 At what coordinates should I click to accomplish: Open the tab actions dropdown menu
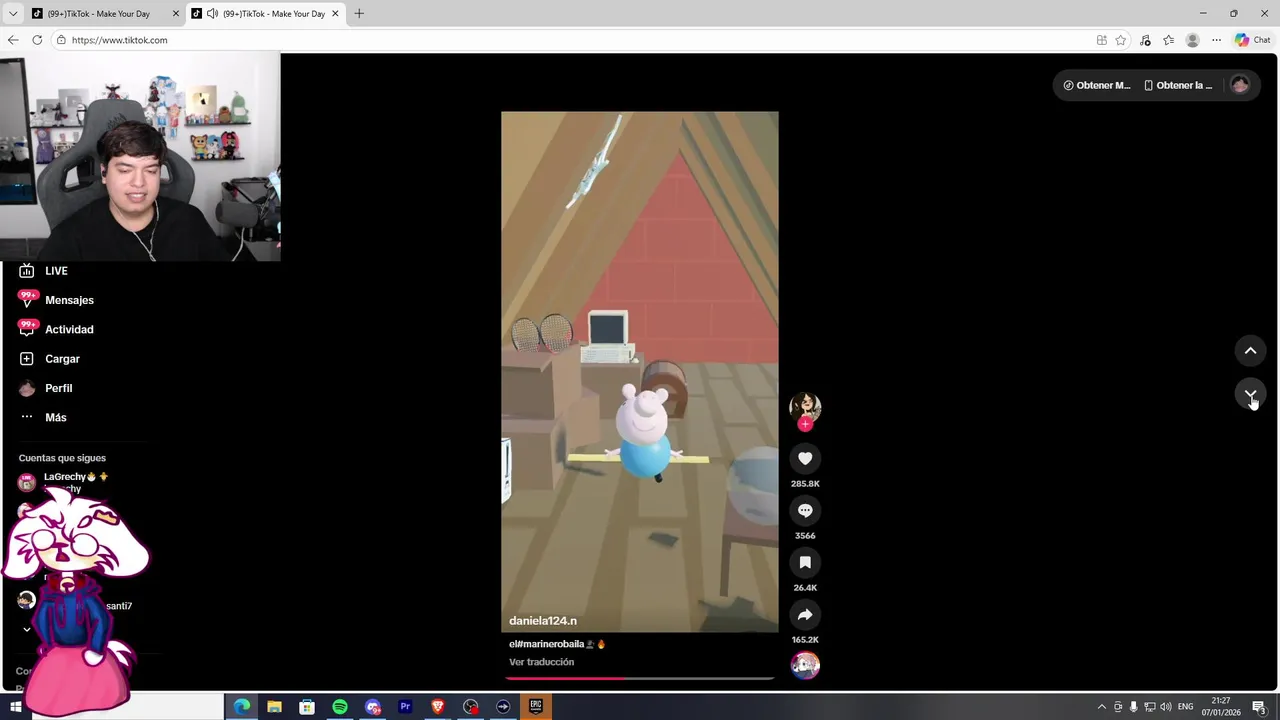13,14
